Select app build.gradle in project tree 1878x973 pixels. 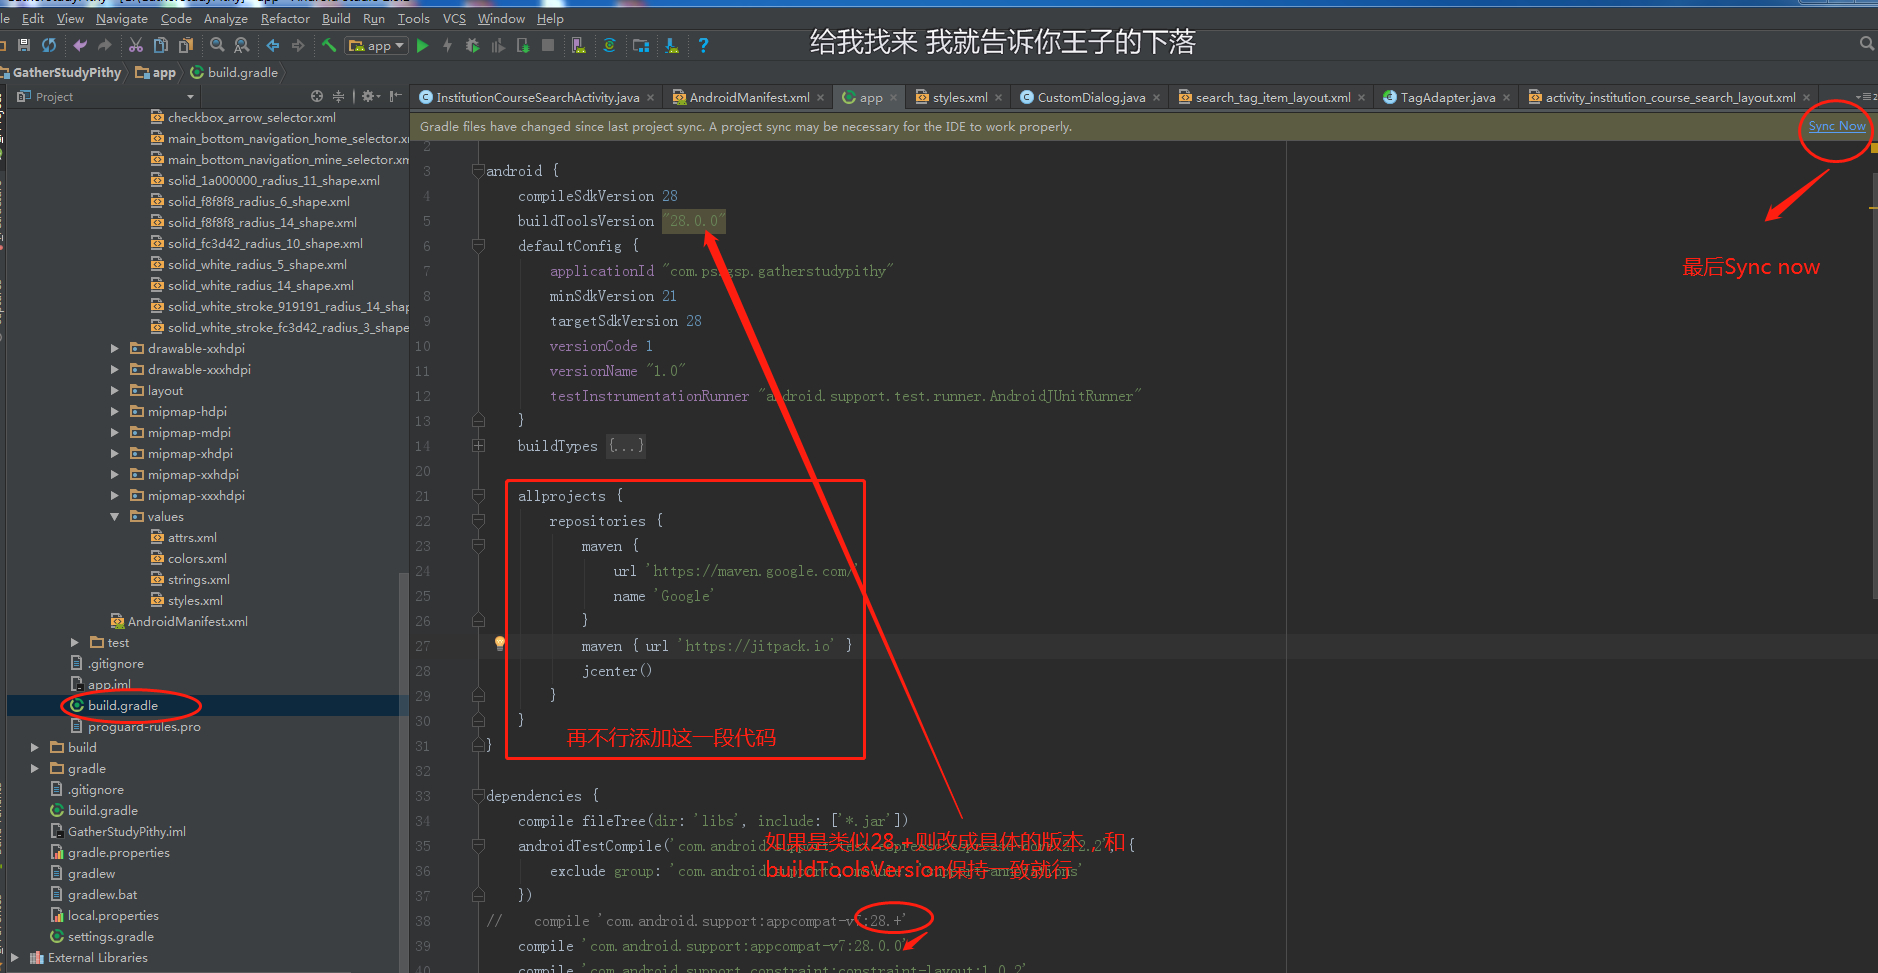122,706
